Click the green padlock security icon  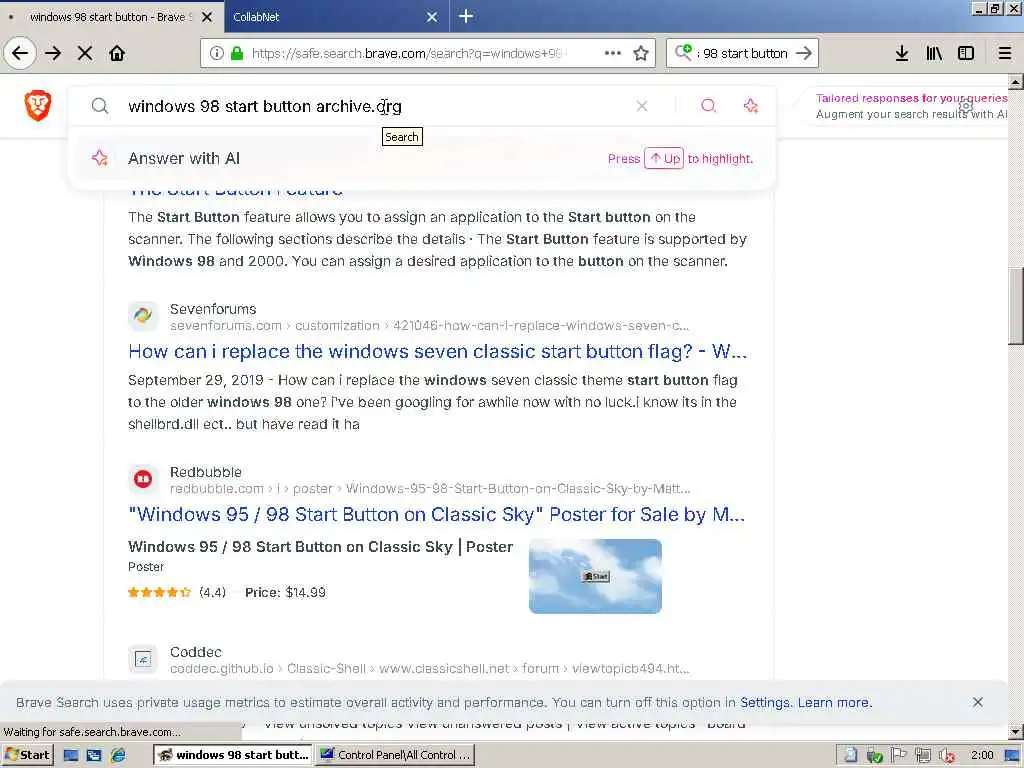(237, 53)
